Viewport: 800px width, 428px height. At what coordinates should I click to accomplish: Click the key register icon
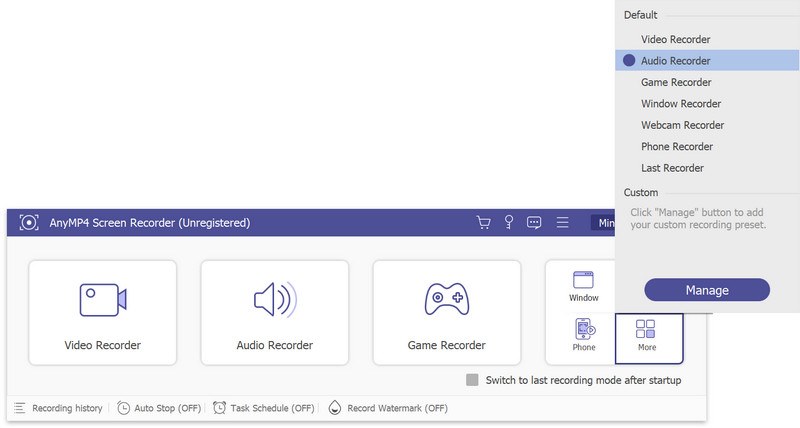509,222
